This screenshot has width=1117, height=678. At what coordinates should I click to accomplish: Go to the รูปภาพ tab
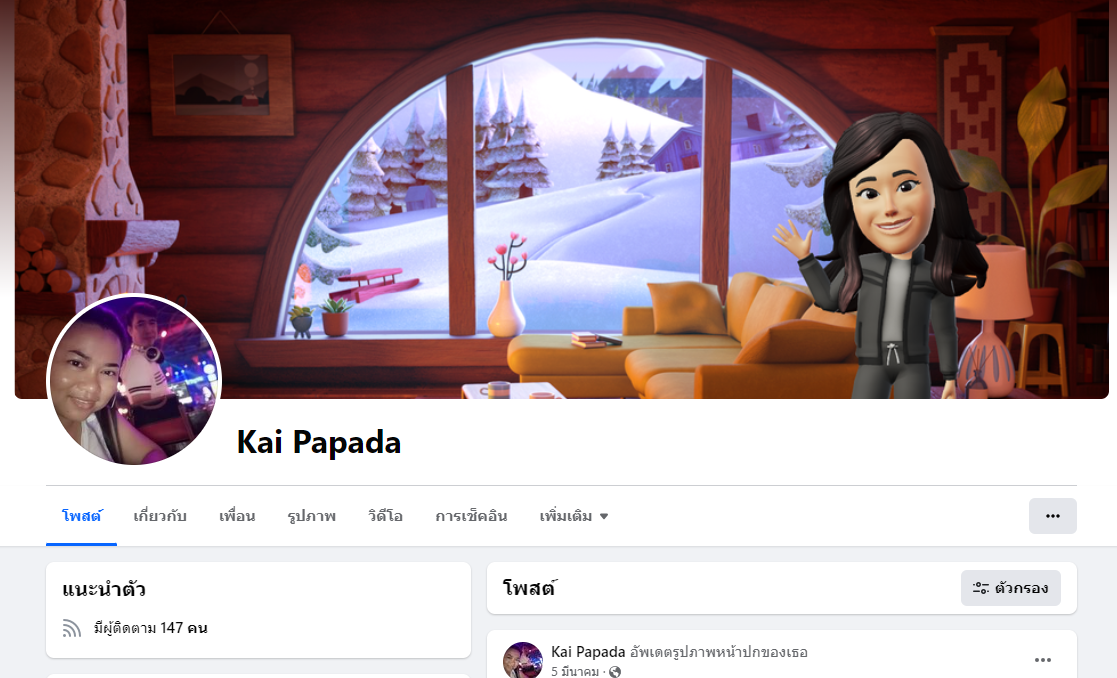(311, 516)
